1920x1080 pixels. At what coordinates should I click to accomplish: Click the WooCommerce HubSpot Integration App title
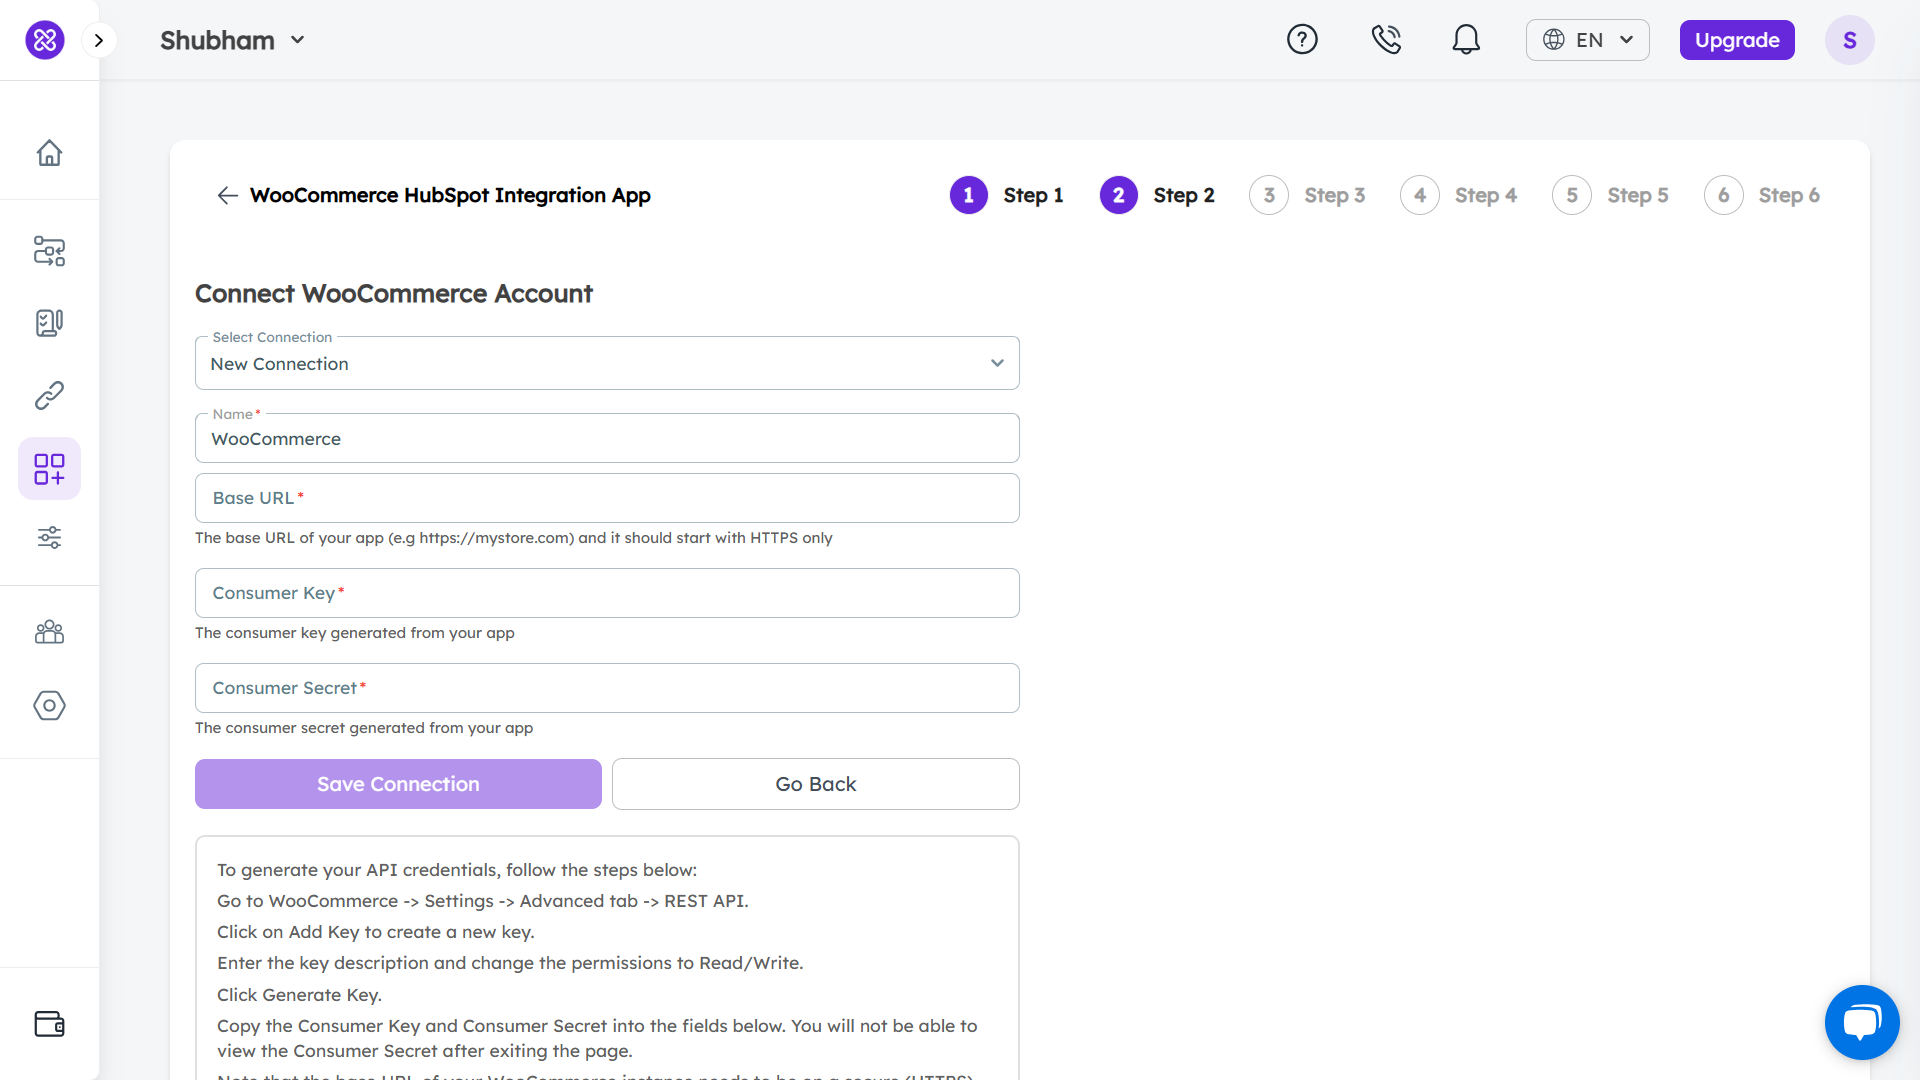click(450, 195)
